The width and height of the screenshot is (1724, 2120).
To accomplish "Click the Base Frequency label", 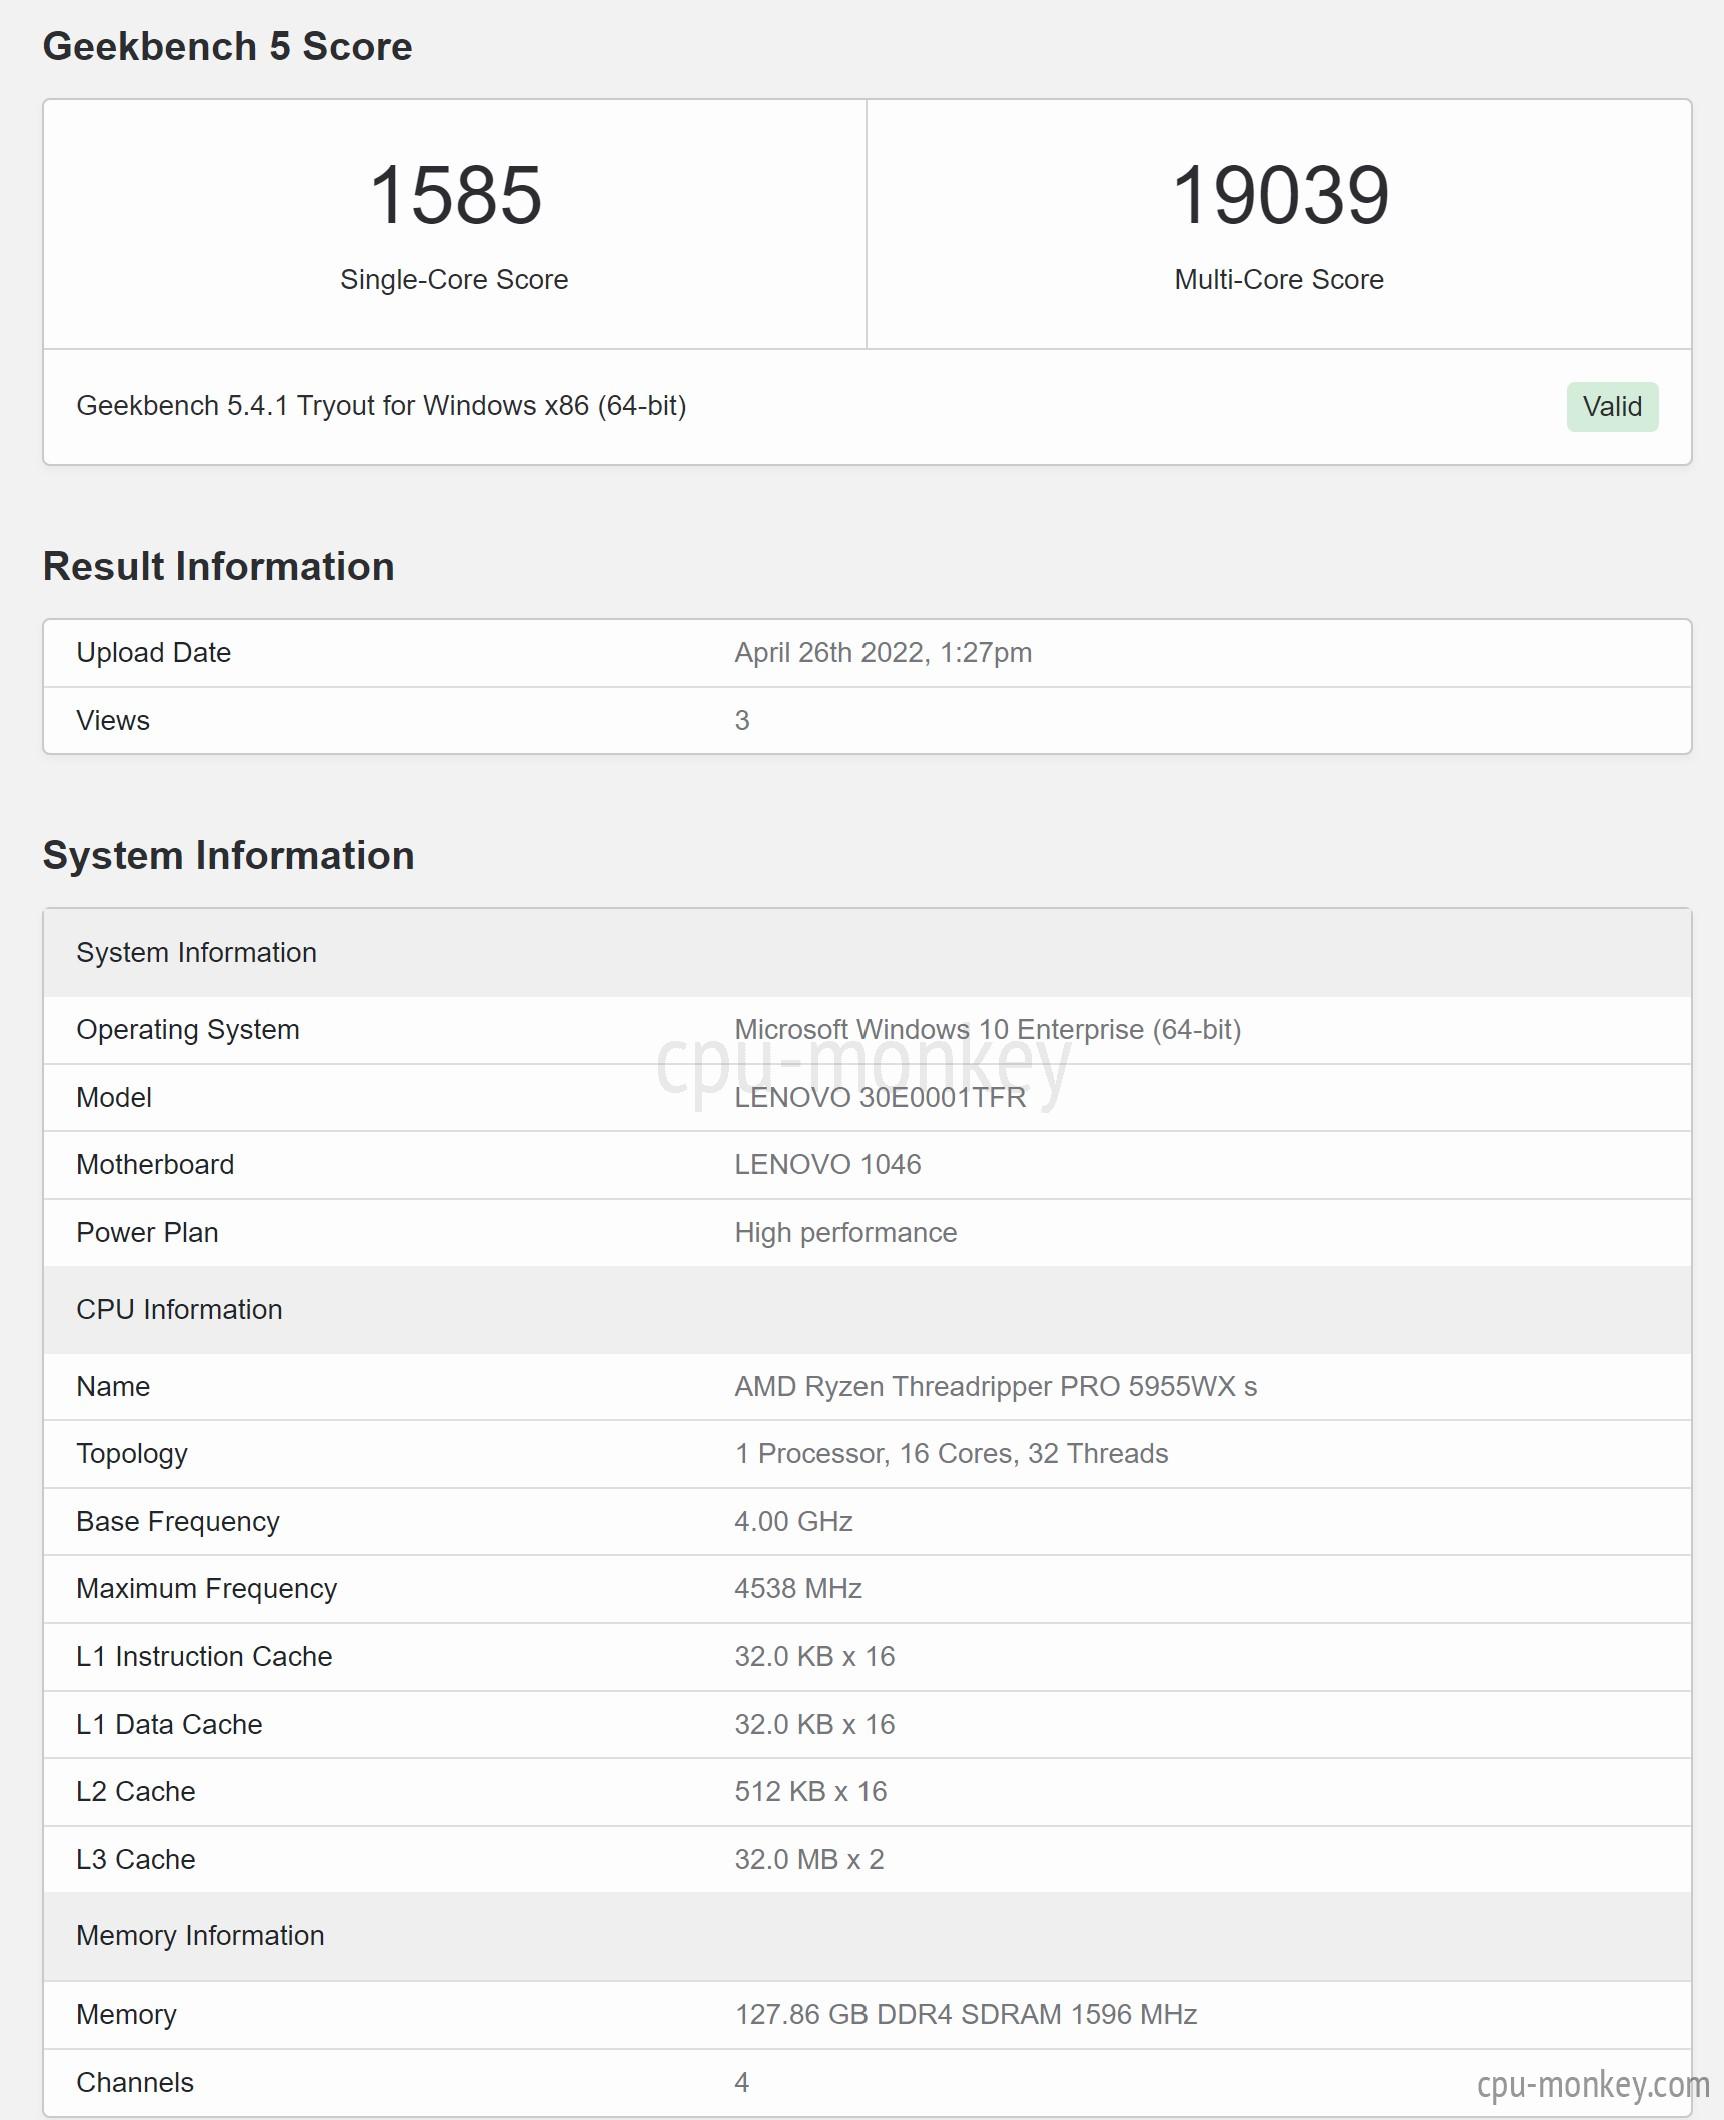I will [178, 1522].
